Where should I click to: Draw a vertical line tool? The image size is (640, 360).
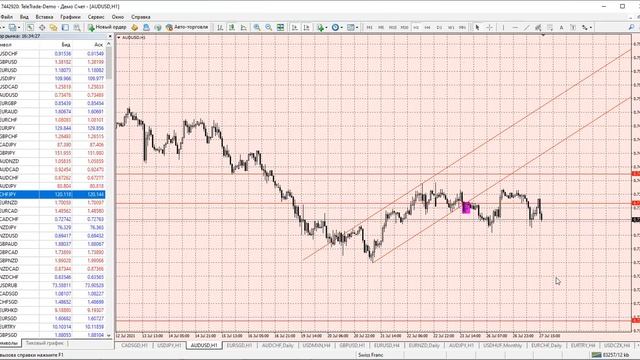point(503,27)
